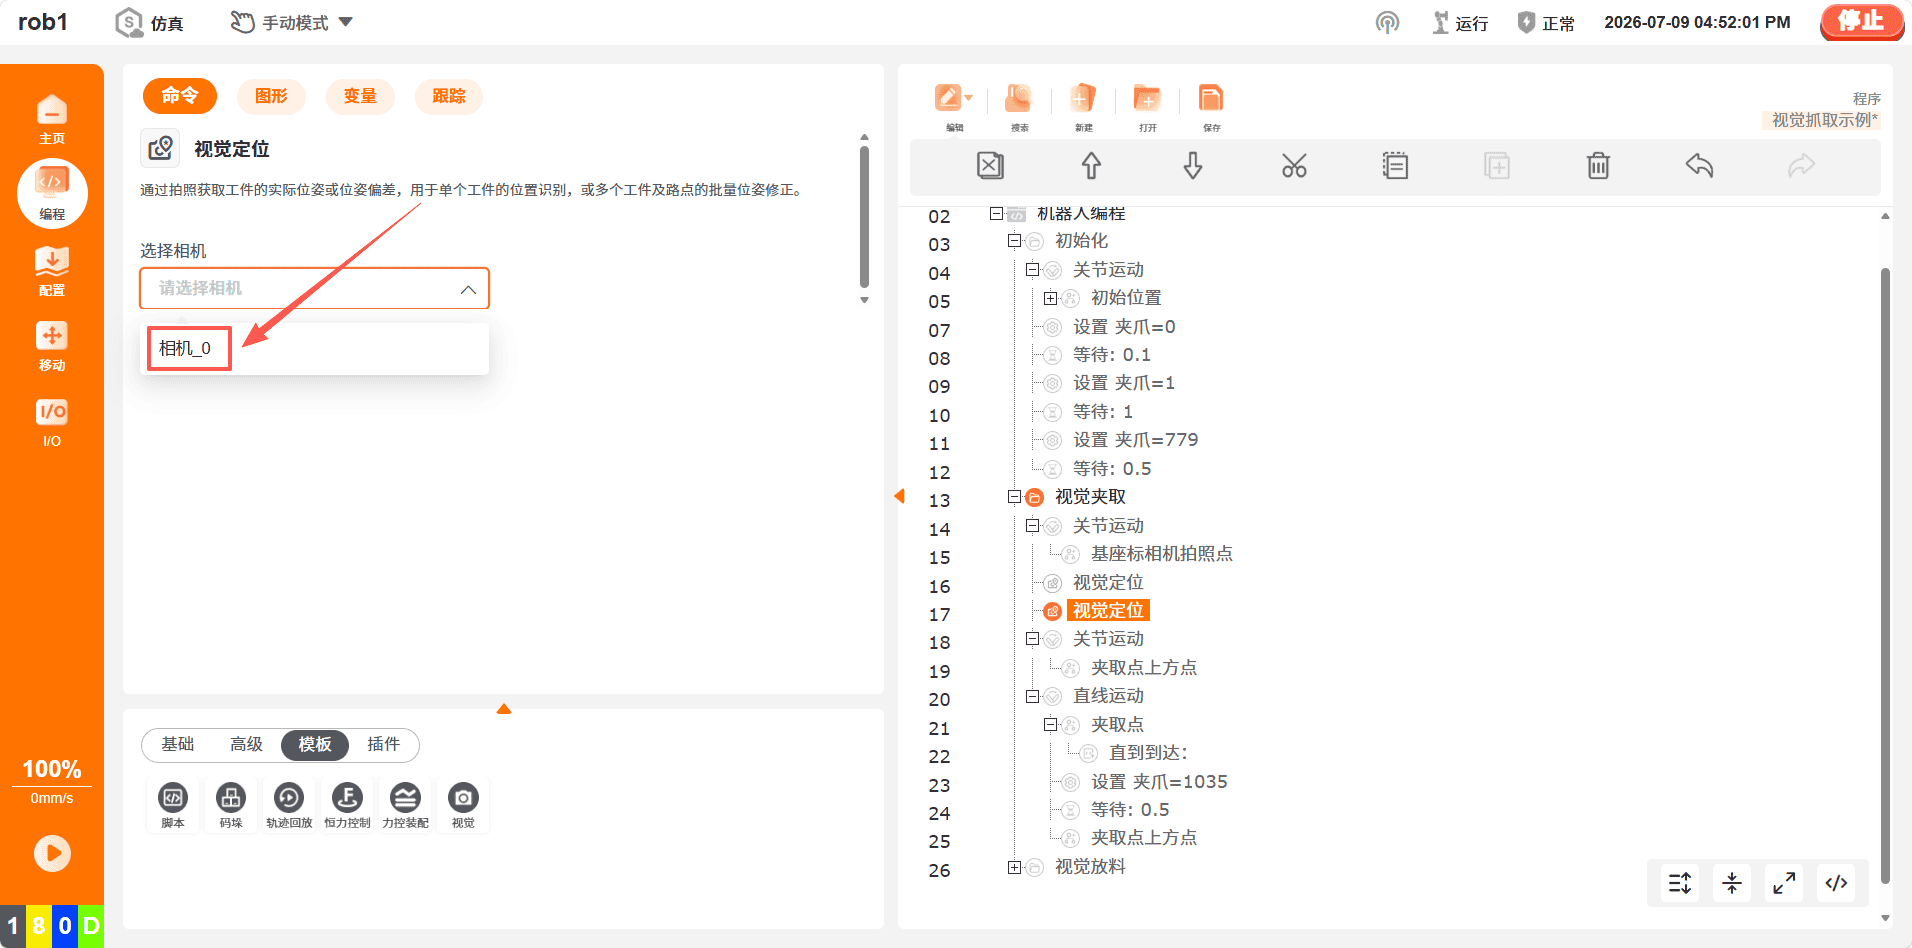Choose 相机_0 from the camera dropdown
This screenshot has height=948, width=1912.
click(x=186, y=349)
